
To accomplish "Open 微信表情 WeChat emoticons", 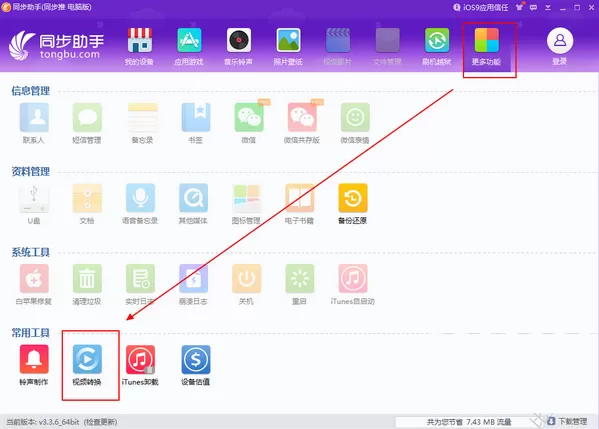I will pos(355,123).
